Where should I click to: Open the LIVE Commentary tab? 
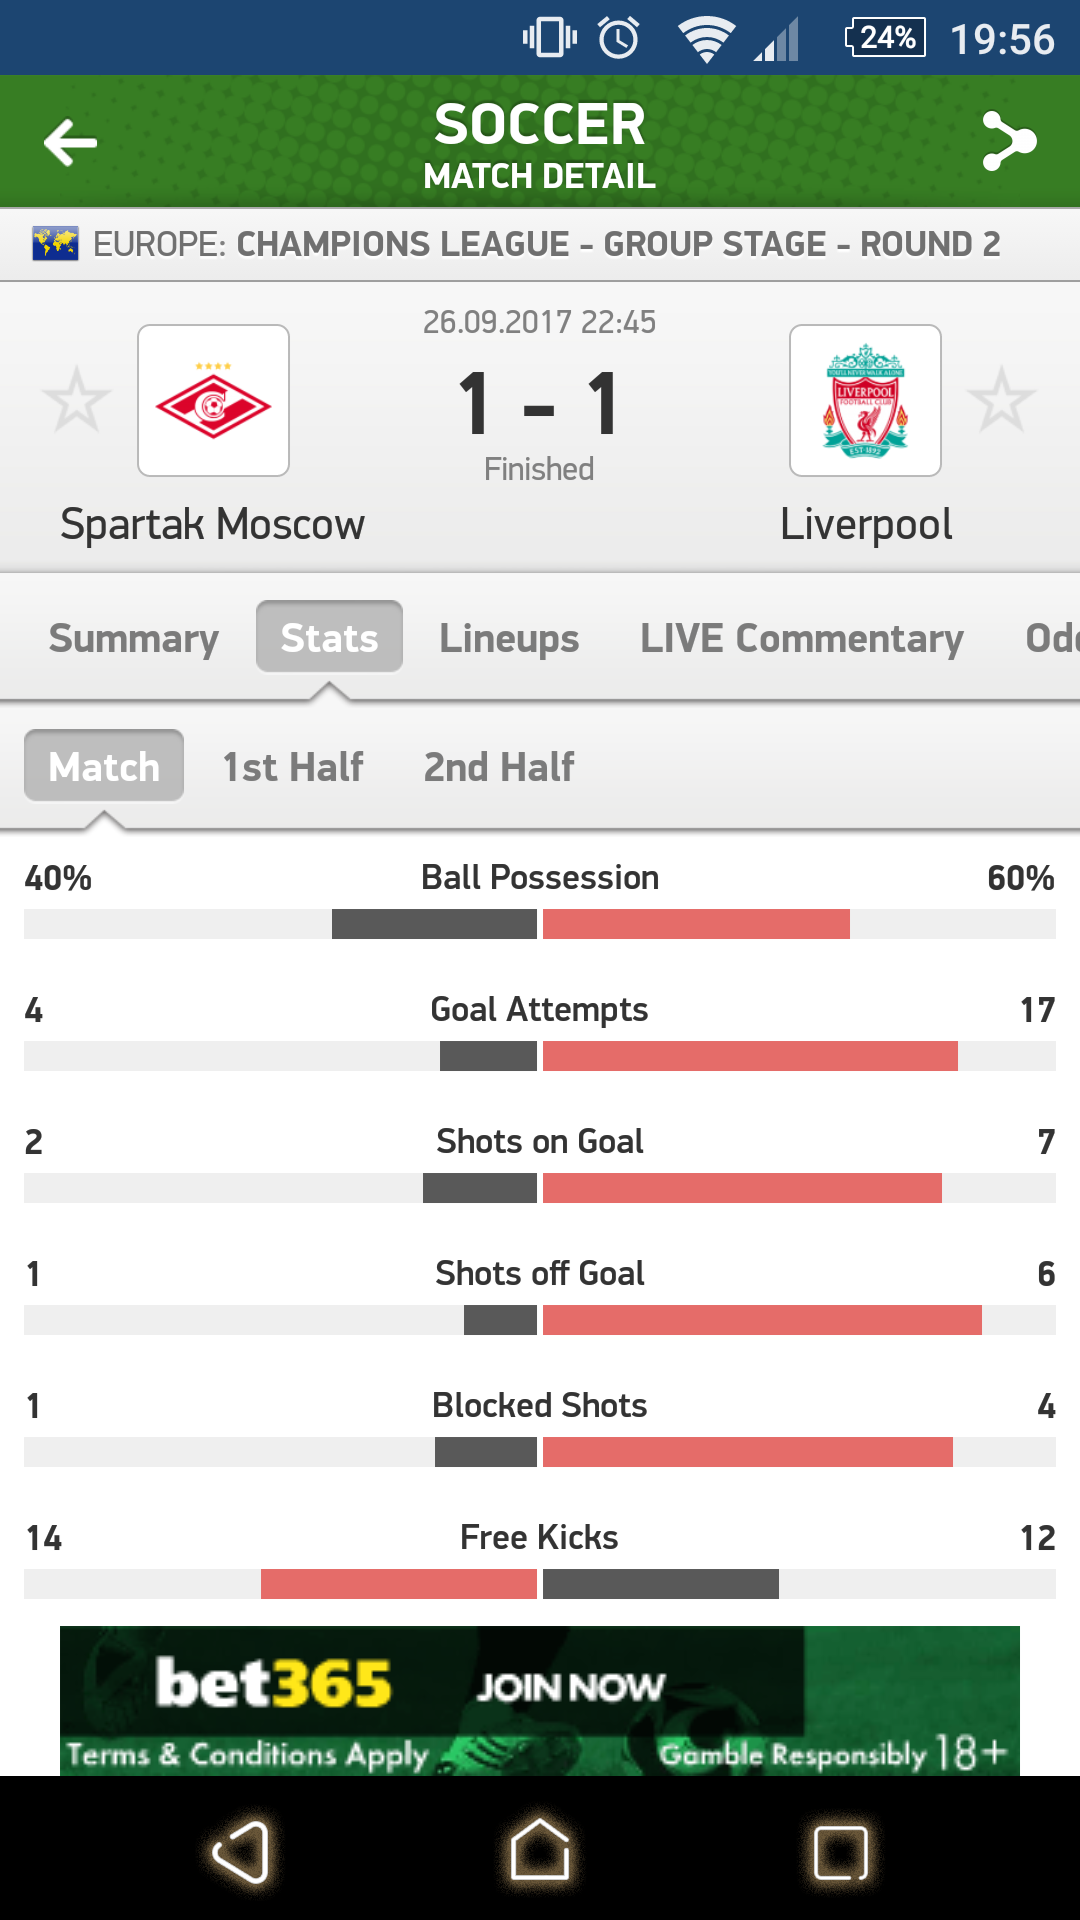pyautogui.click(x=802, y=638)
